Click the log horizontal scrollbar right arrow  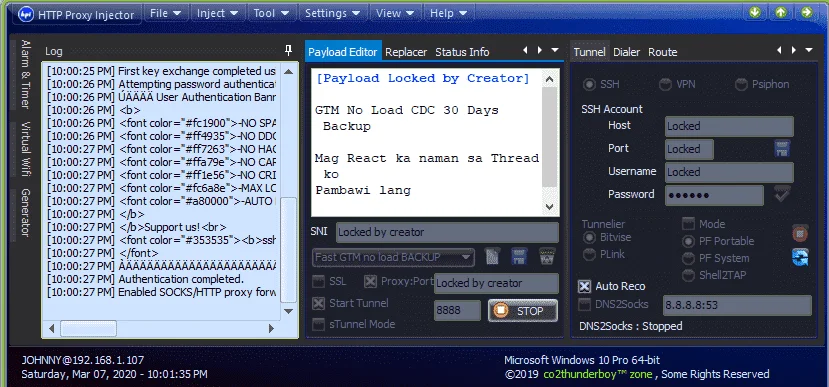click(x=271, y=328)
